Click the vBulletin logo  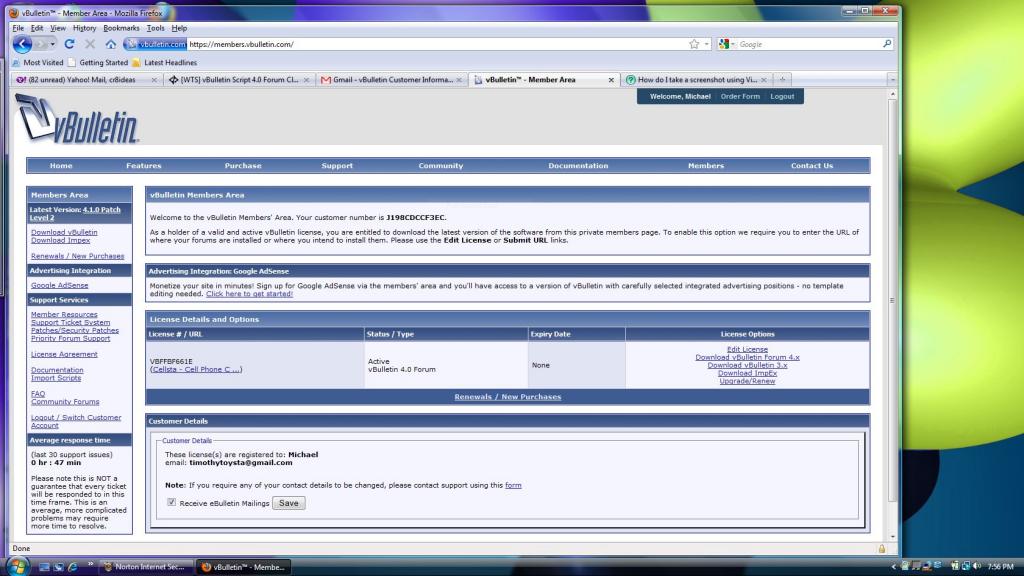point(77,119)
